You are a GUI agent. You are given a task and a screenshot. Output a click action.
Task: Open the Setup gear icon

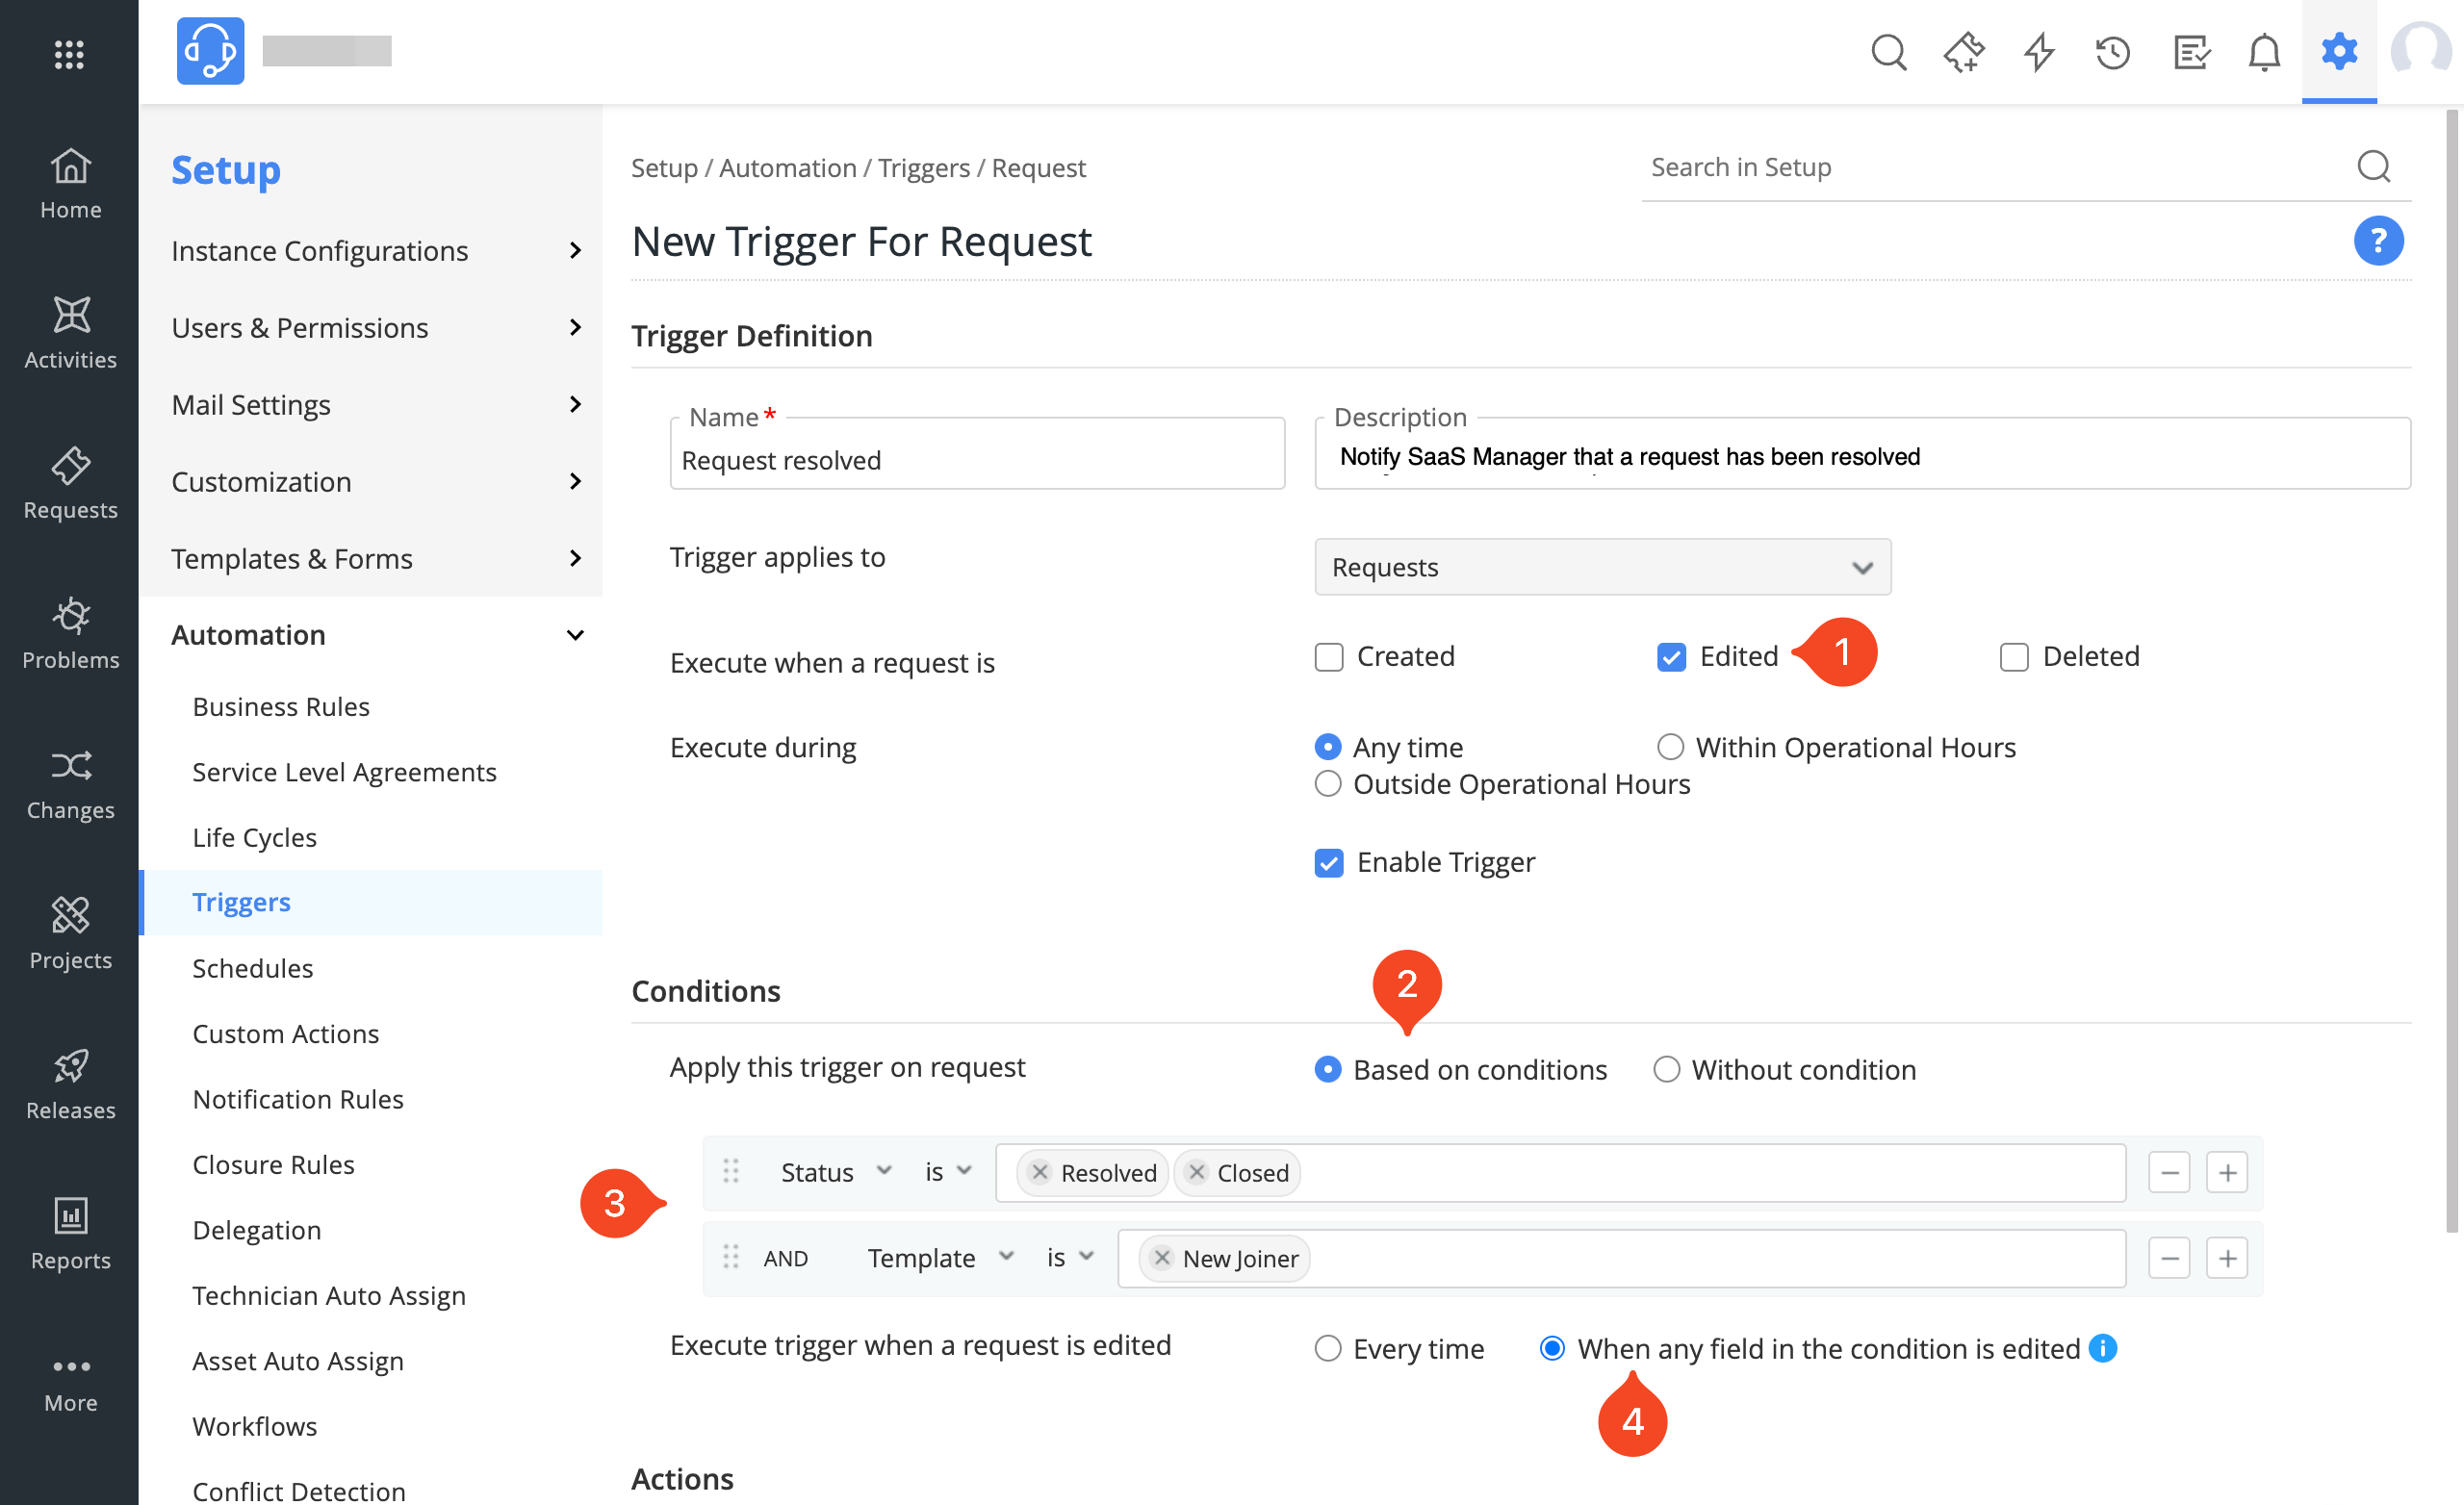tap(2338, 51)
